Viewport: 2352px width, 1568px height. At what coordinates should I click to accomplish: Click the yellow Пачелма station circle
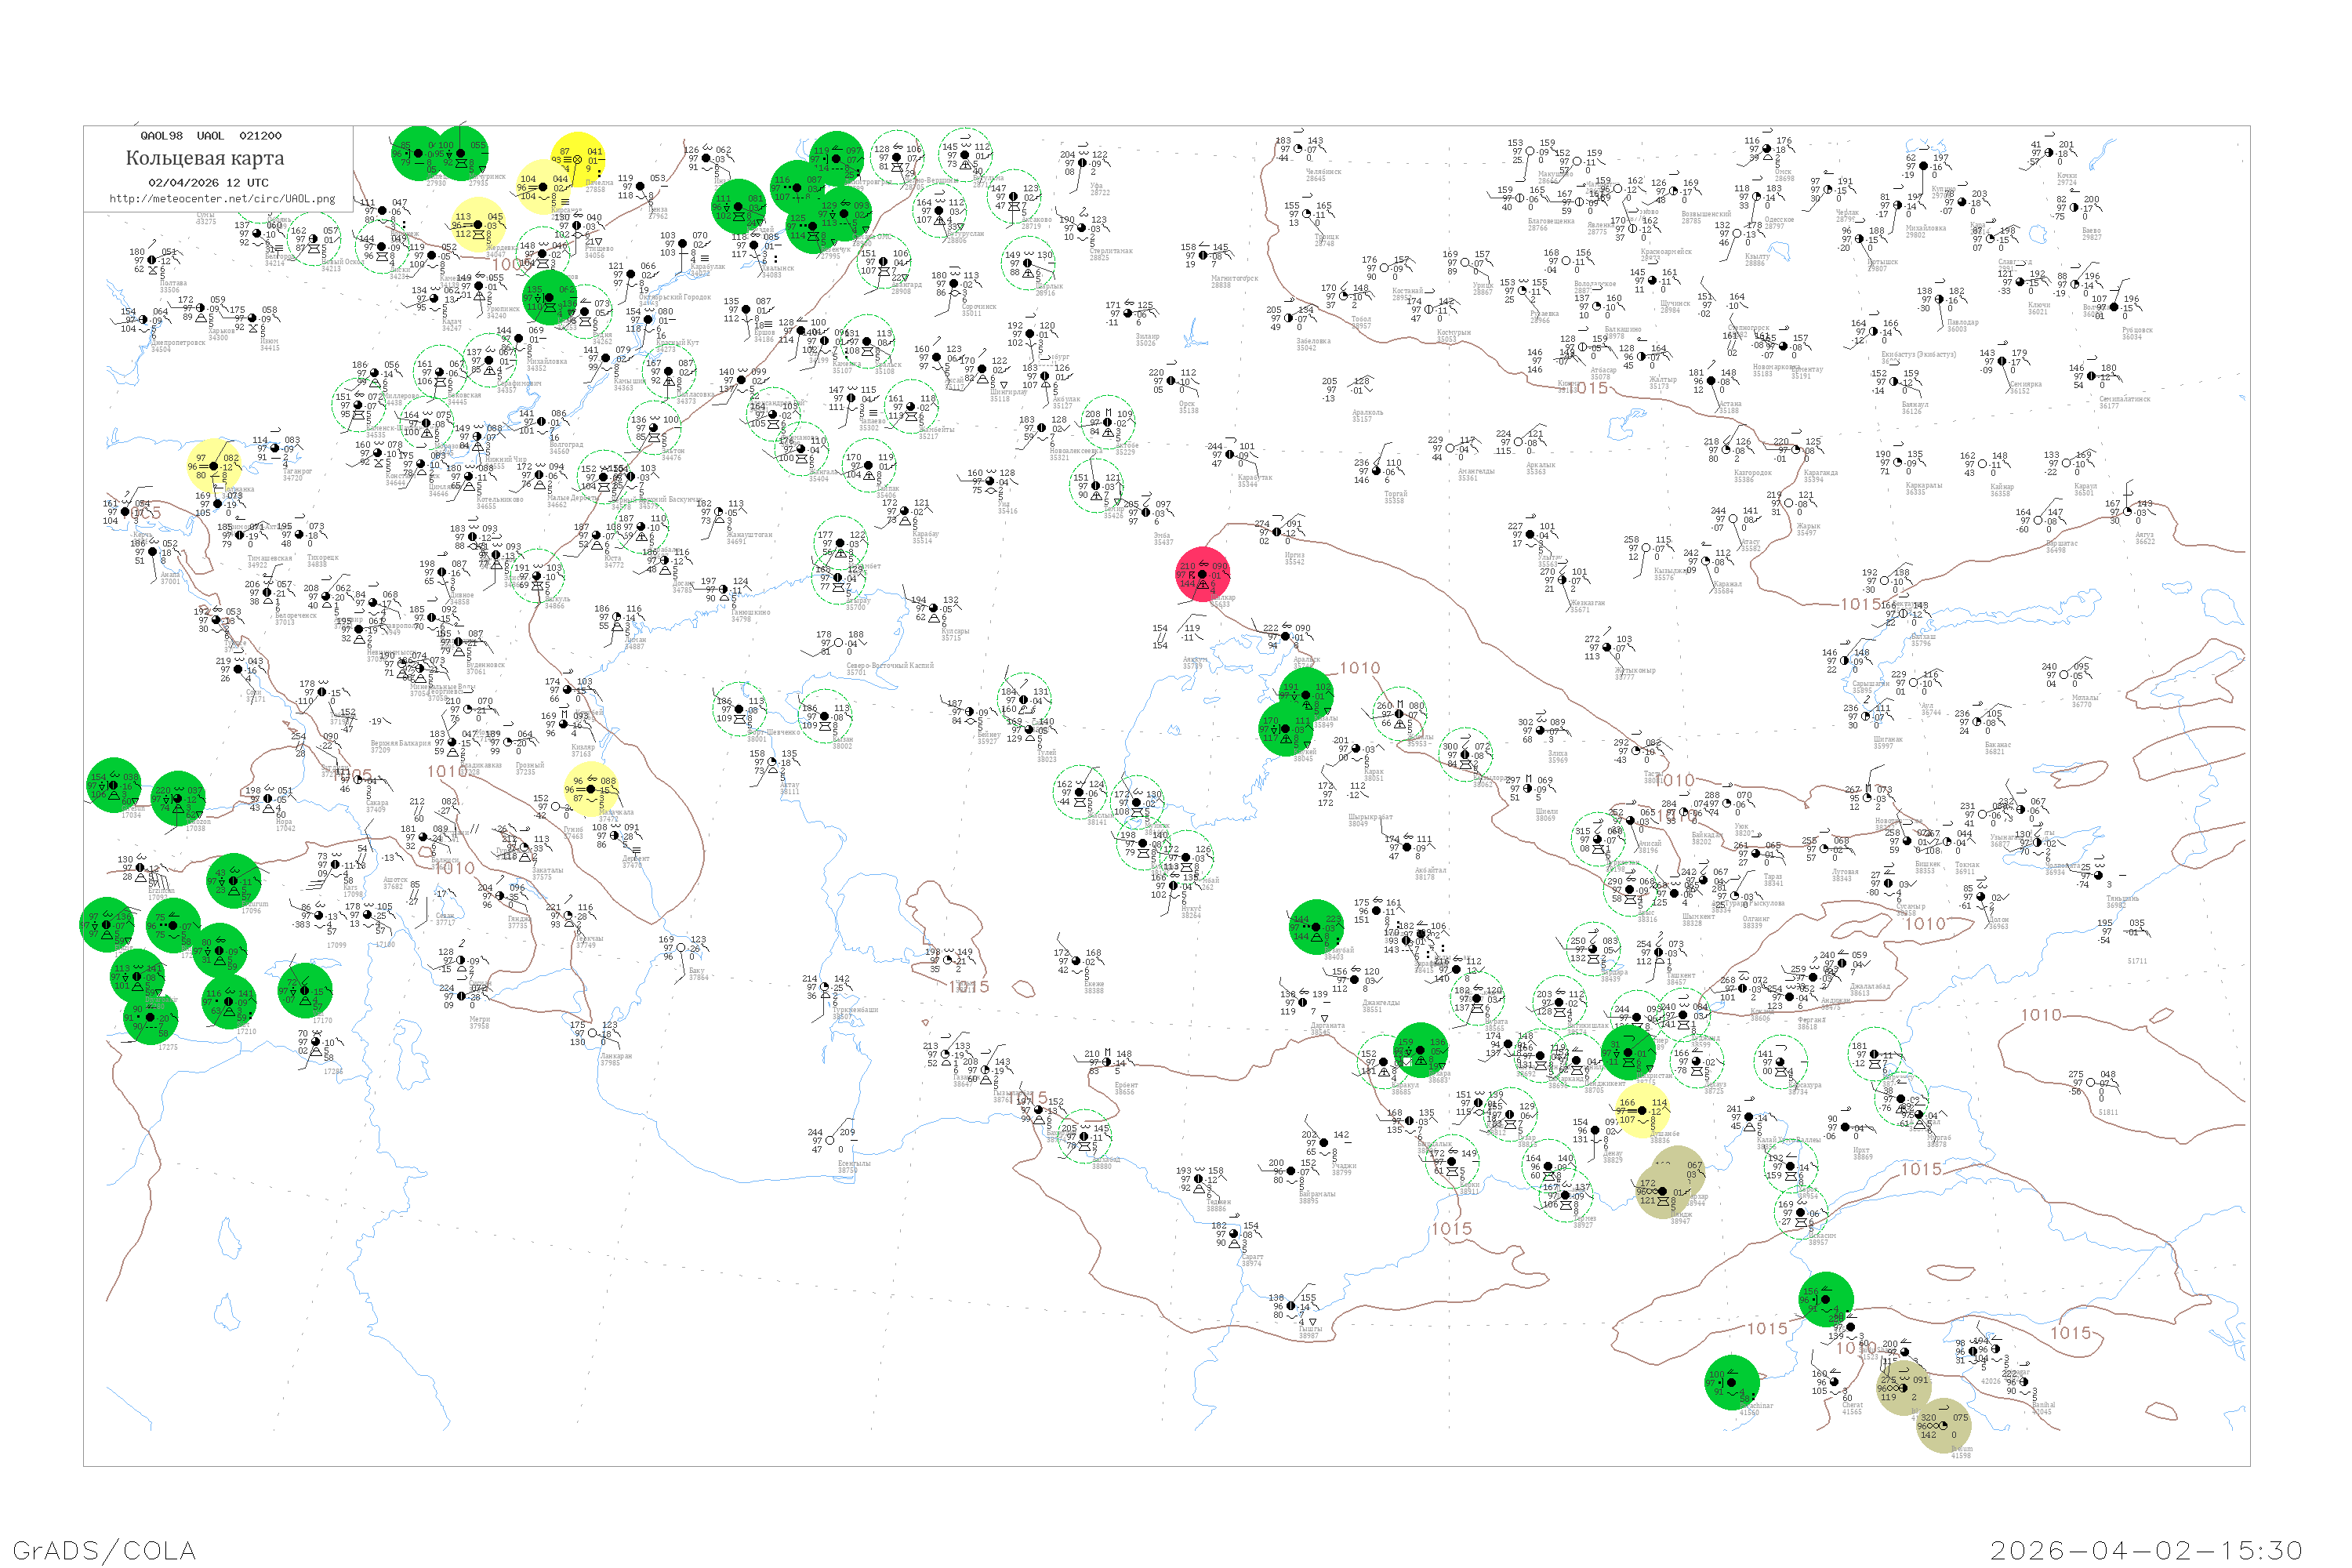[x=577, y=159]
